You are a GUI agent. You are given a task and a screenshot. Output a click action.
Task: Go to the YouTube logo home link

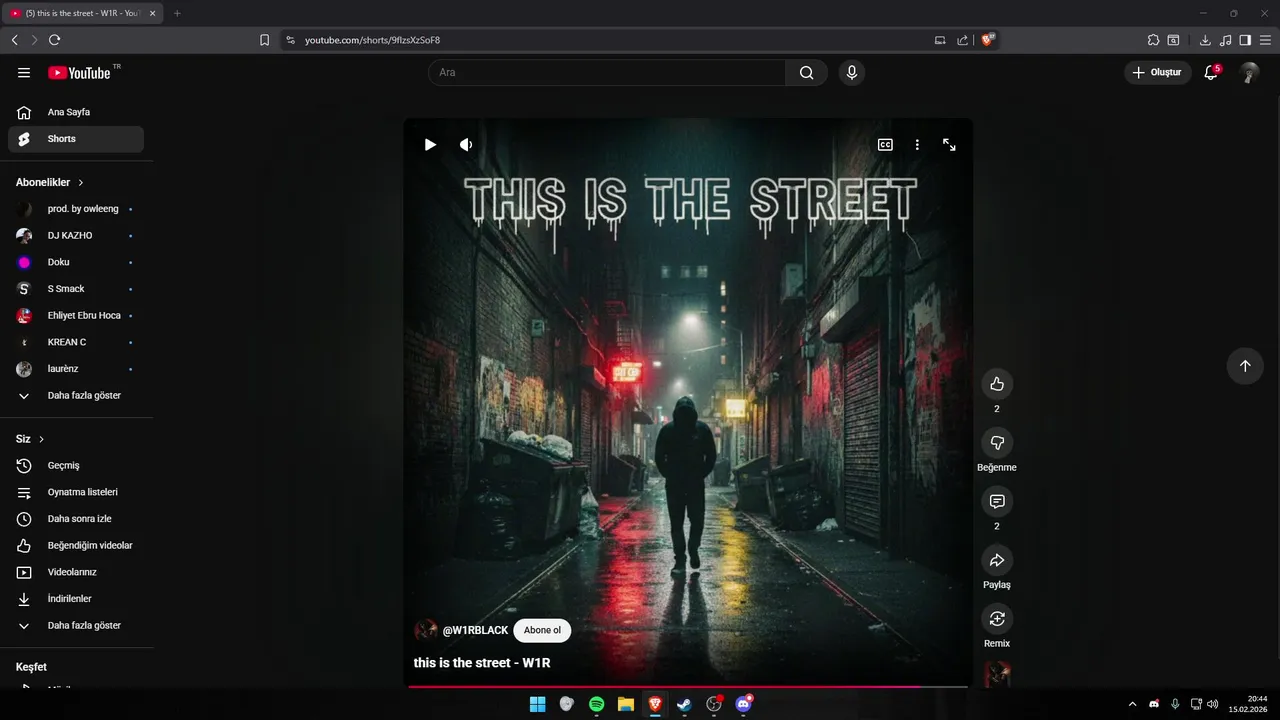point(80,72)
